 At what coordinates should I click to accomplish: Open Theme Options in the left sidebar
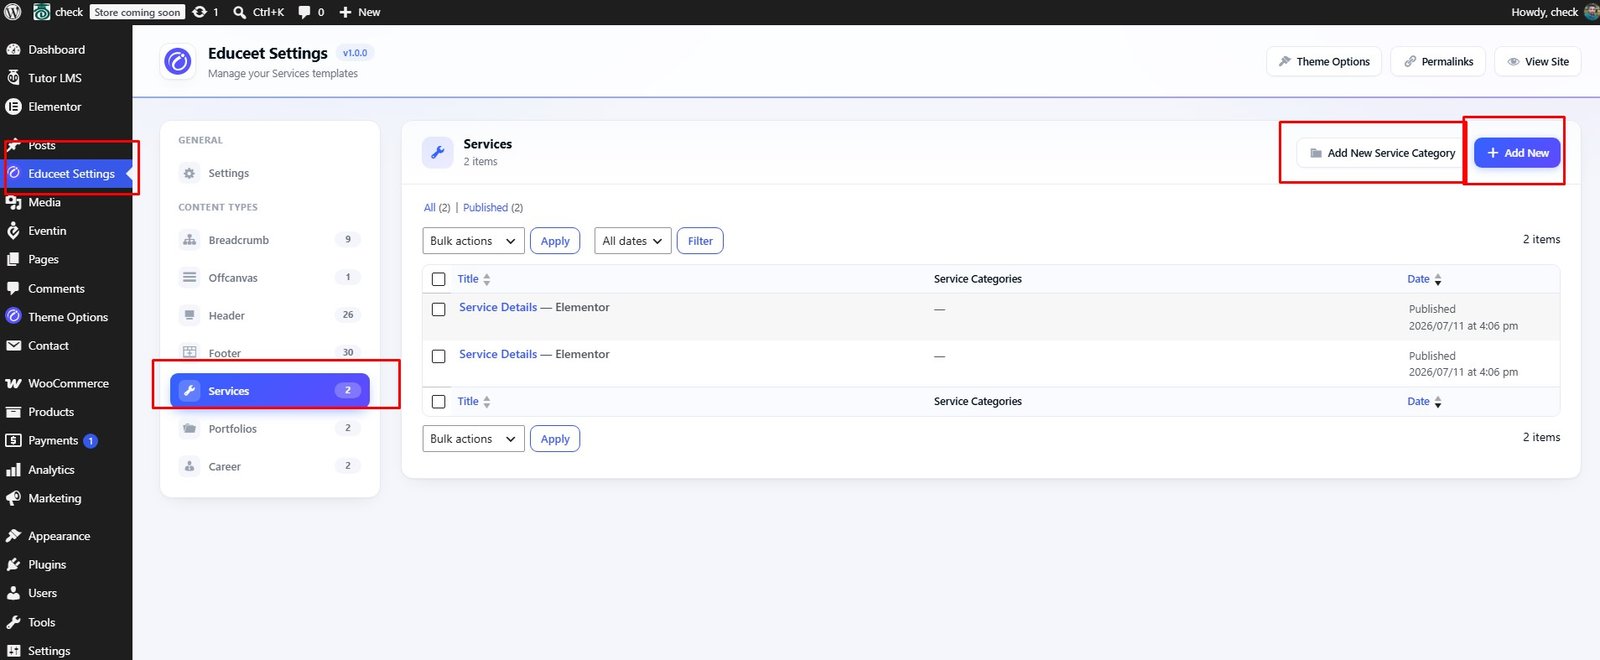pyautogui.click(x=67, y=317)
